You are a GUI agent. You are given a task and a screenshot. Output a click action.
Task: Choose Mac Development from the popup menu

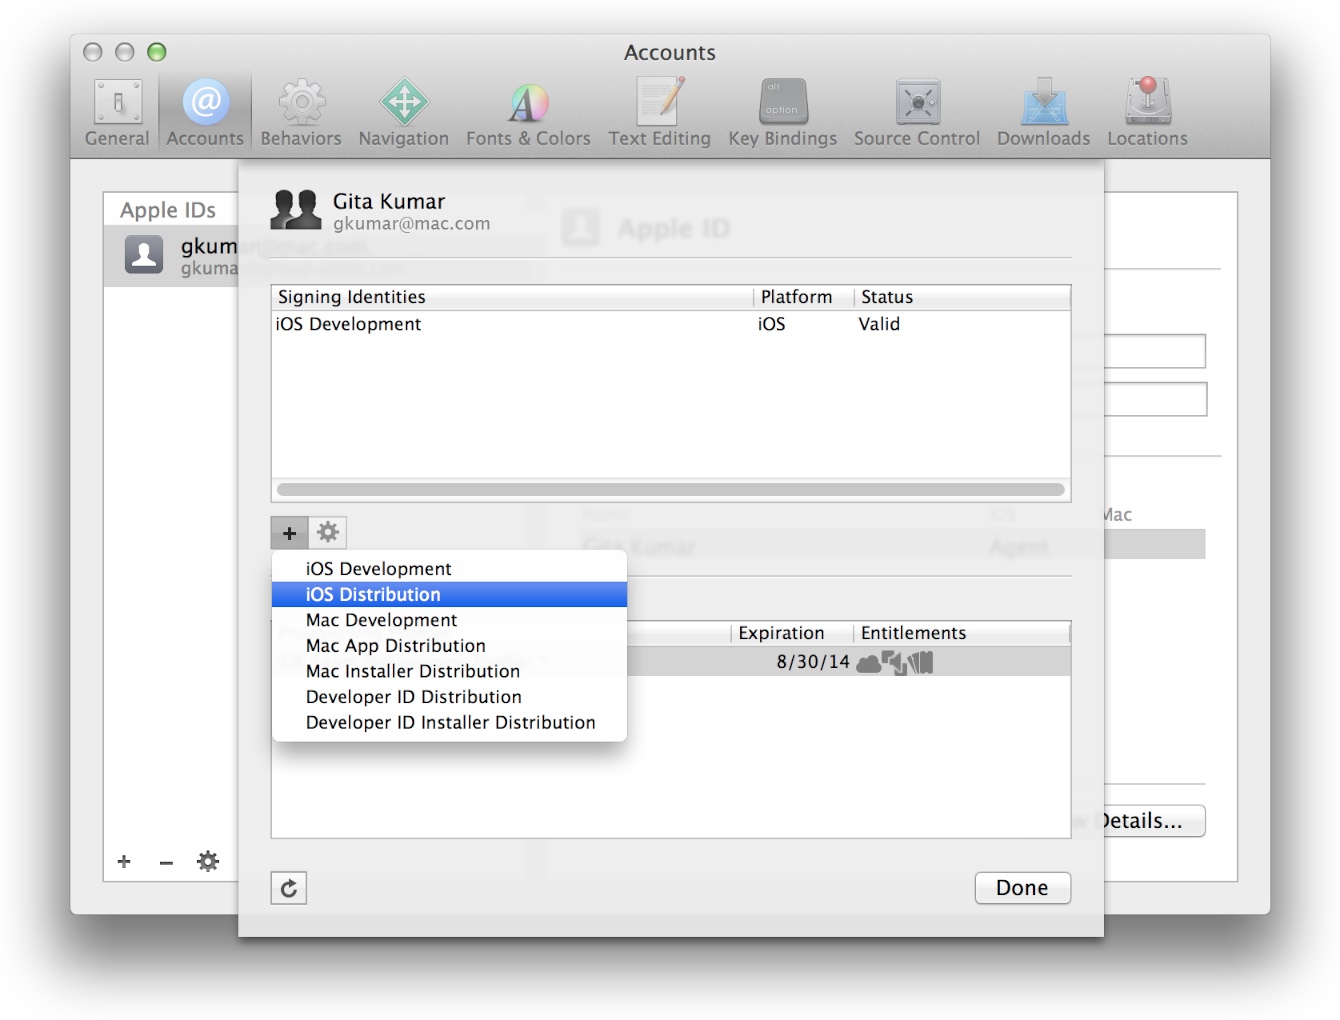(449, 620)
